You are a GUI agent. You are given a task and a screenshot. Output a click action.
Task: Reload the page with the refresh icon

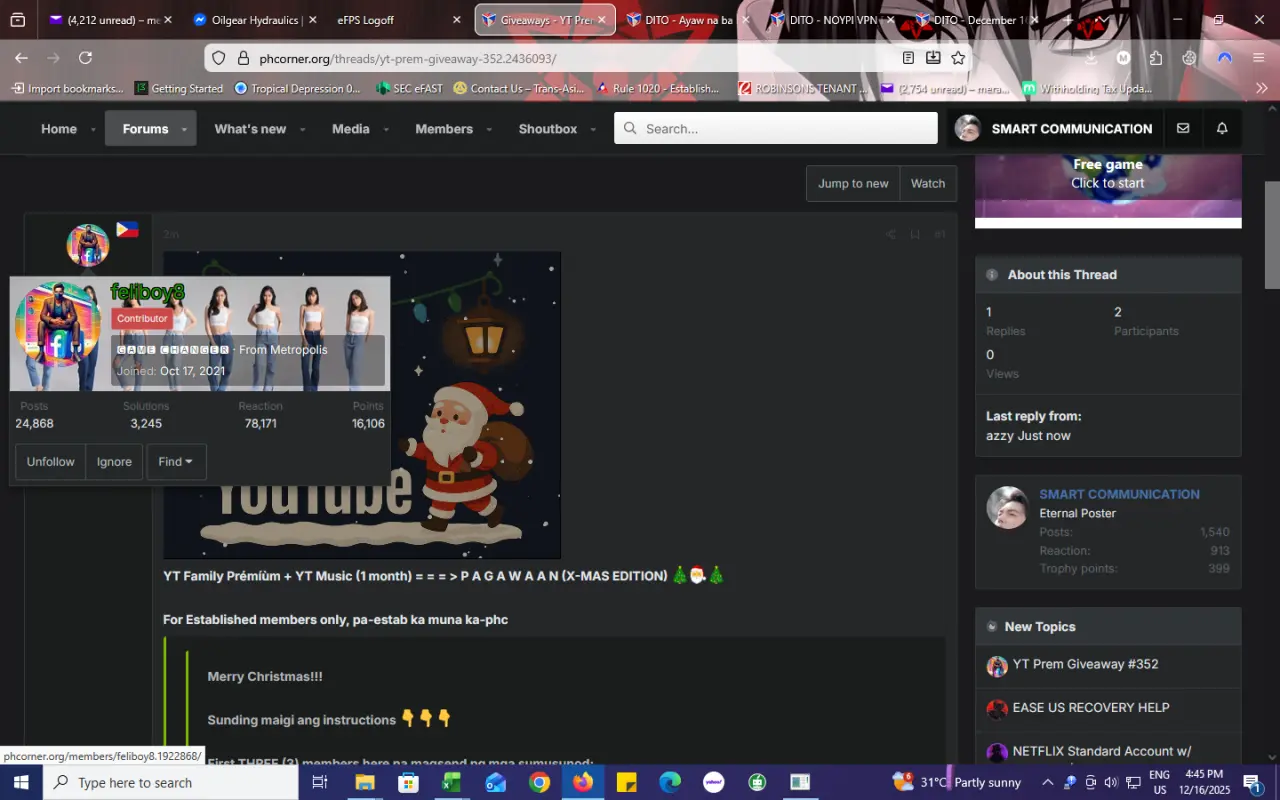click(x=86, y=58)
